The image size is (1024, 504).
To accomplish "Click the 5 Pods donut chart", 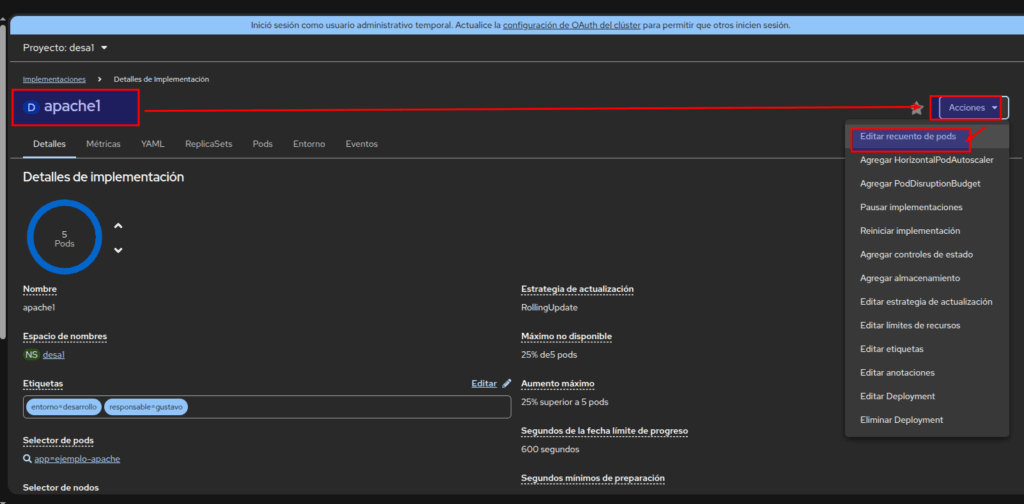I will 64,238.
